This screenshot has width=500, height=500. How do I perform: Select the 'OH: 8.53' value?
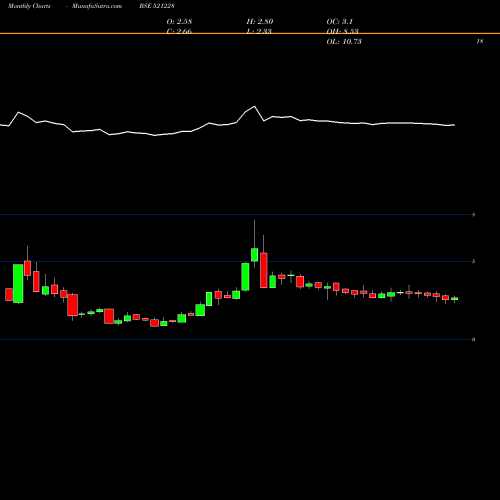point(342,31)
